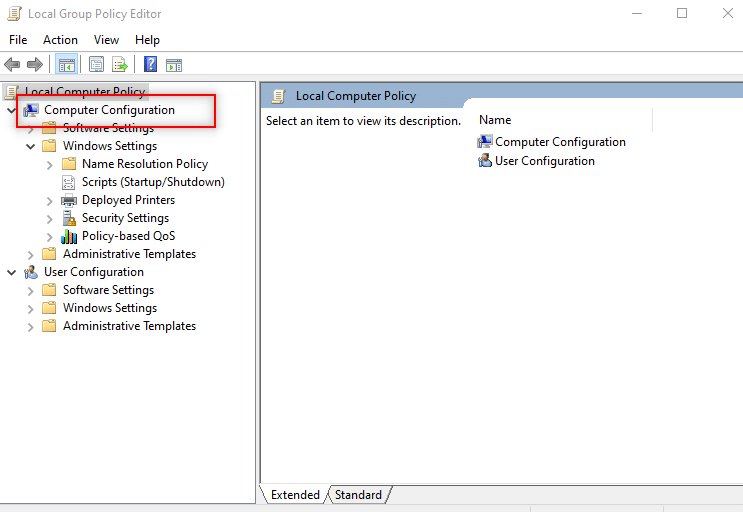Viewport: 743px width, 512px height.
Task: Select the Security Settings label
Action: click(x=126, y=218)
